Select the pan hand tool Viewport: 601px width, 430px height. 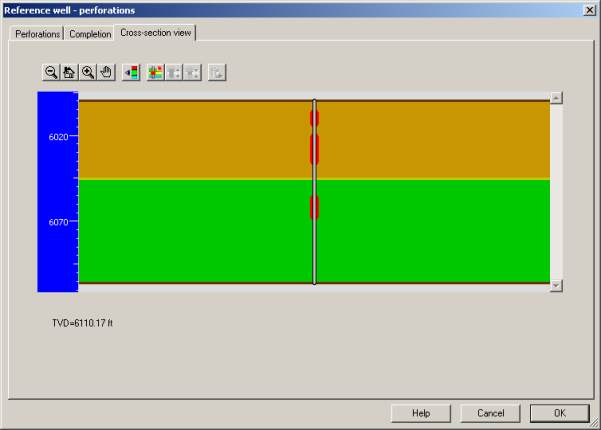point(105,72)
